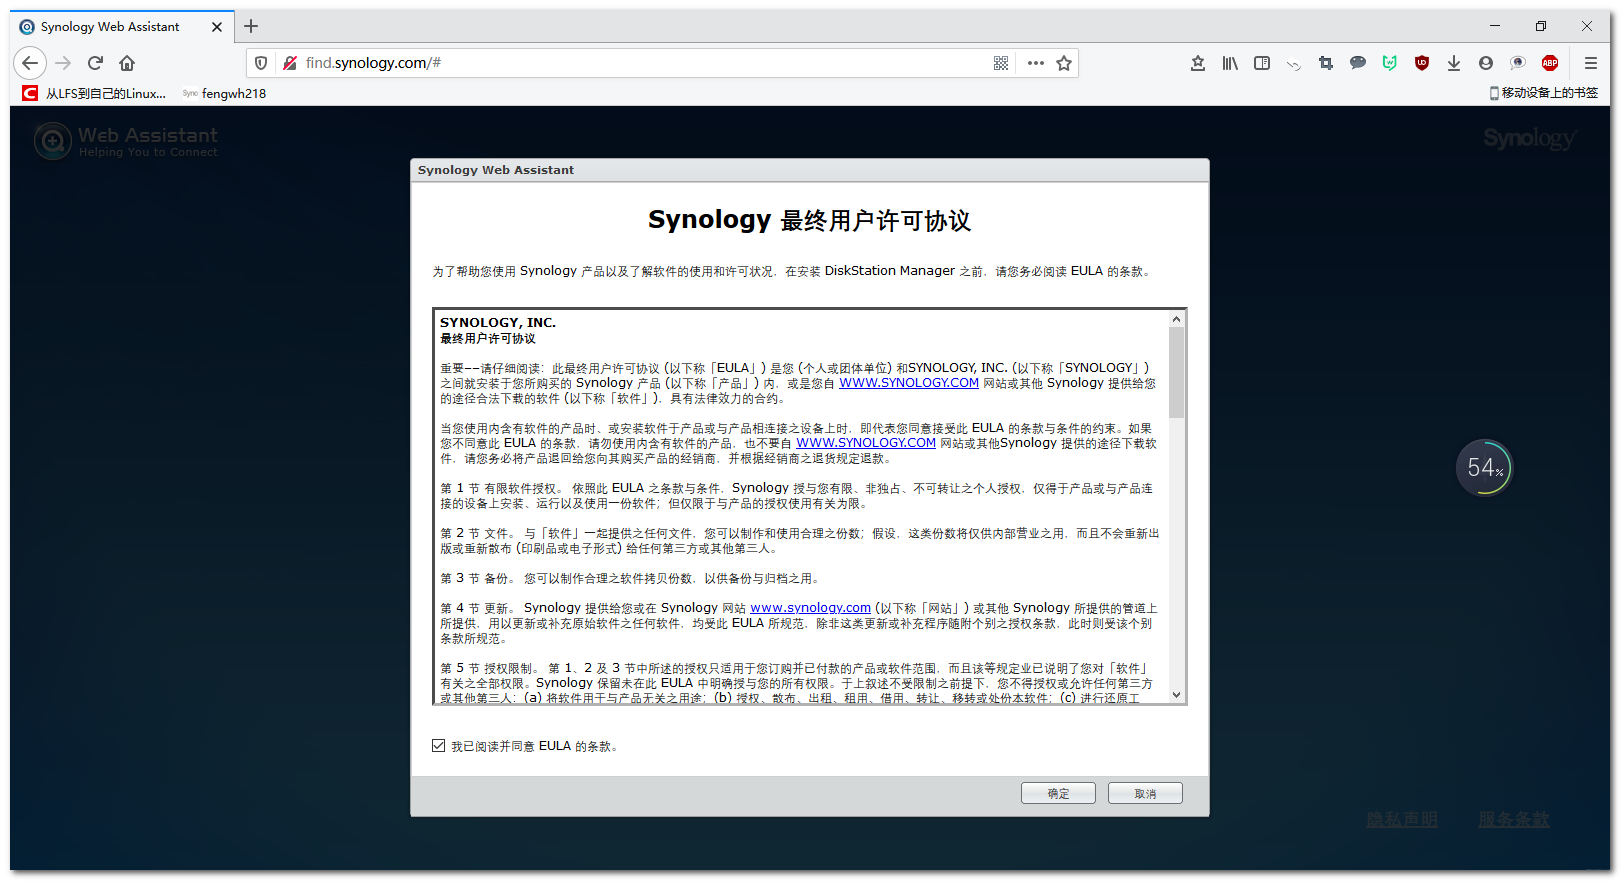Viewport: 1621px width, 881px height.
Task: Click the 取消 button
Action: (x=1145, y=793)
